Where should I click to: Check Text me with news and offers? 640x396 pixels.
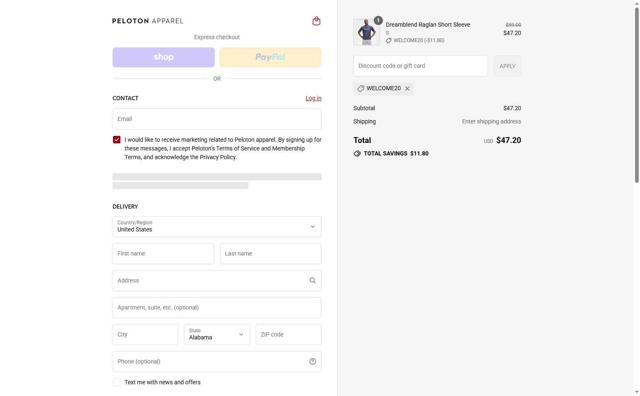pos(117,382)
